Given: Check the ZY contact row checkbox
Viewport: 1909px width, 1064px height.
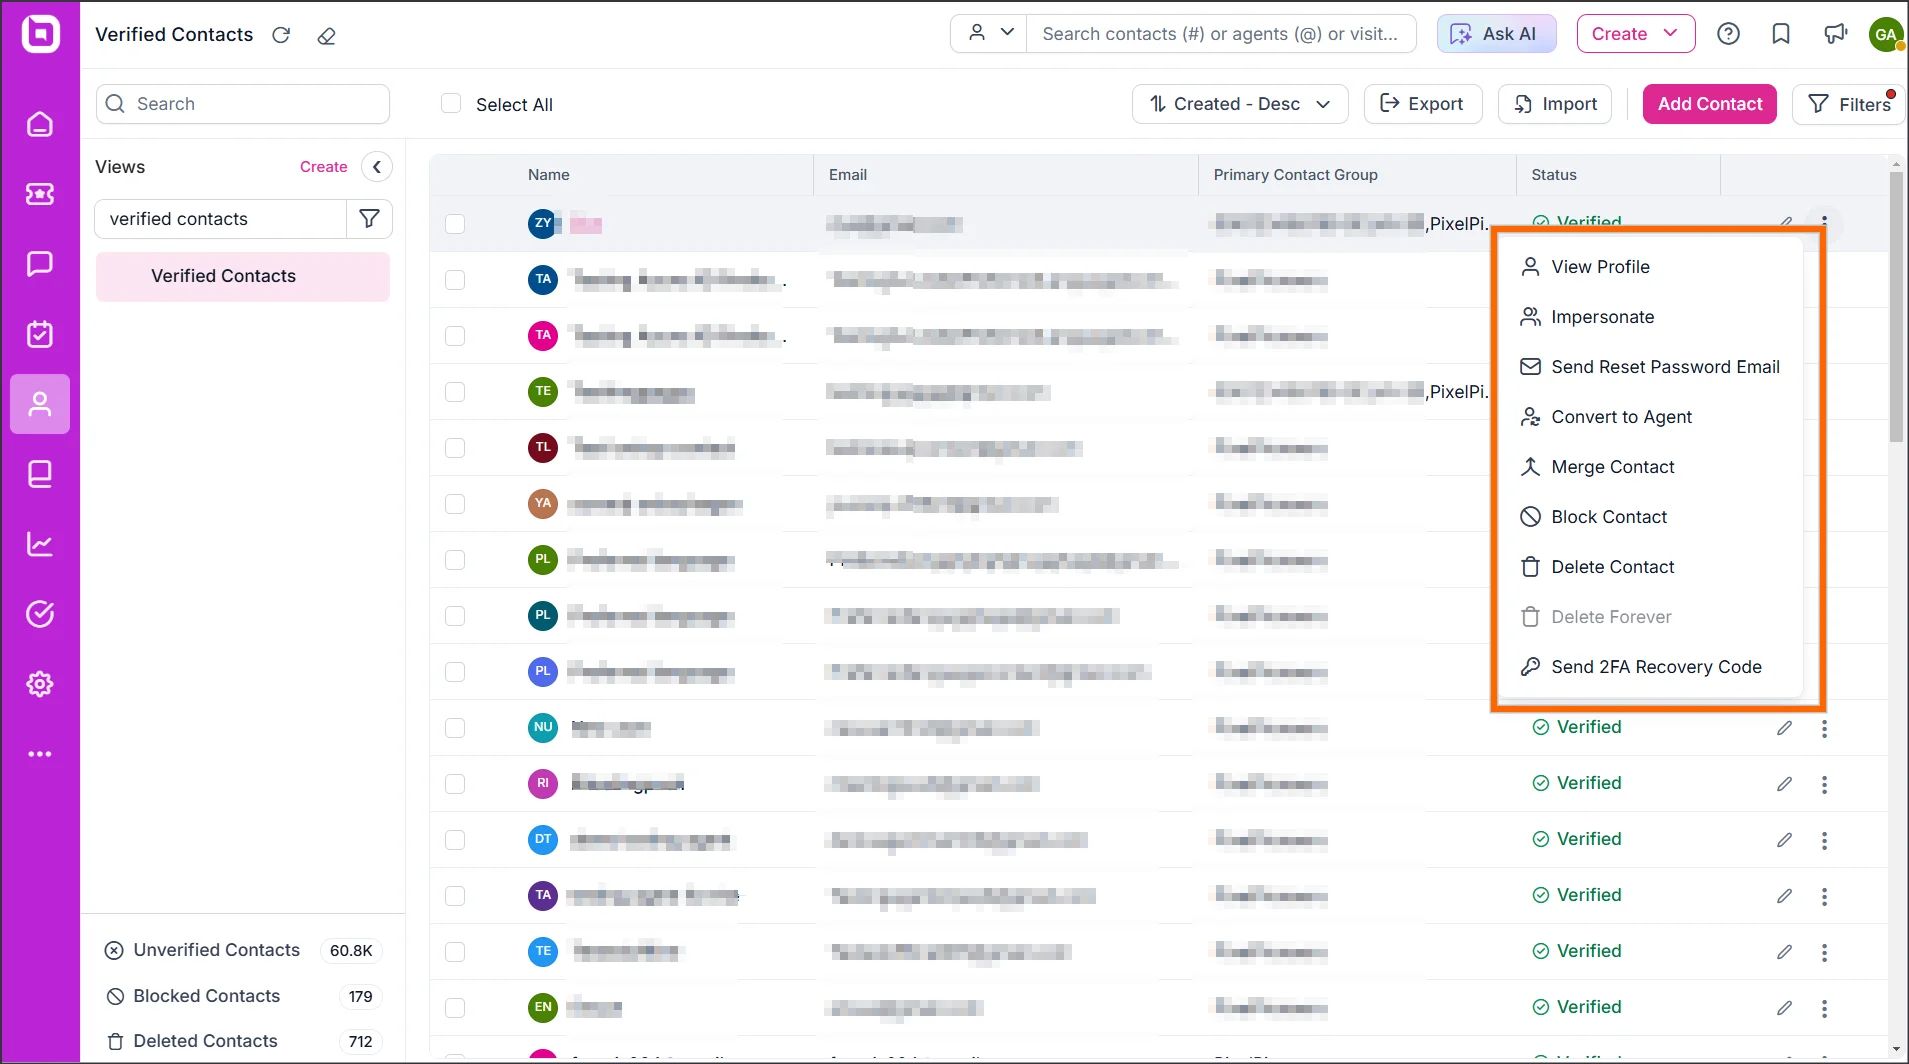Looking at the screenshot, I should click(455, 224).
